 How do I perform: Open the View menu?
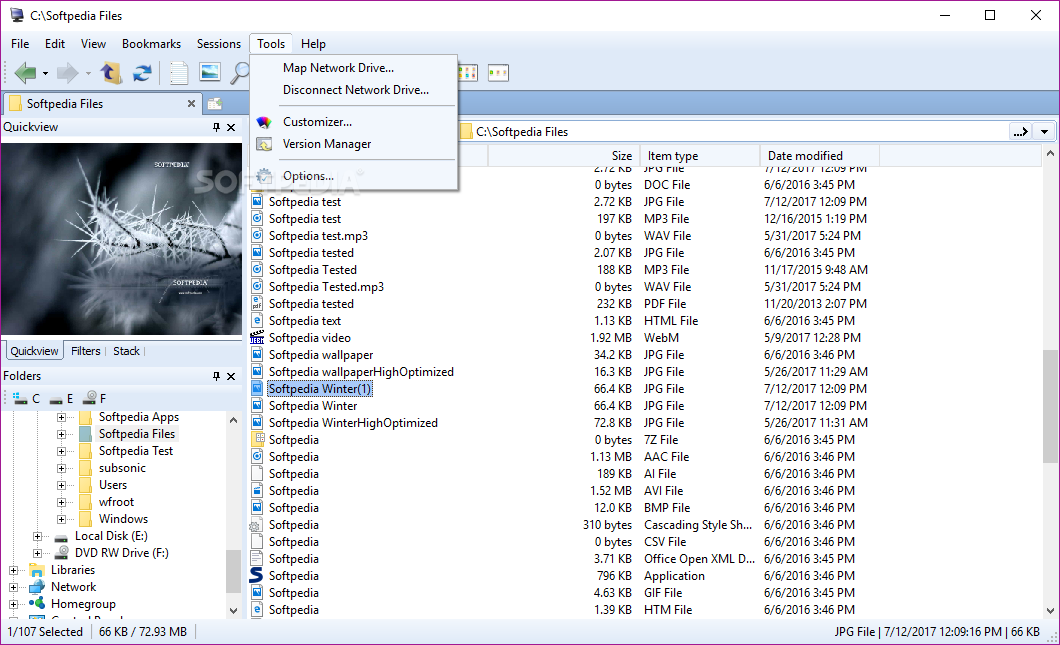[x=93, y=44]
